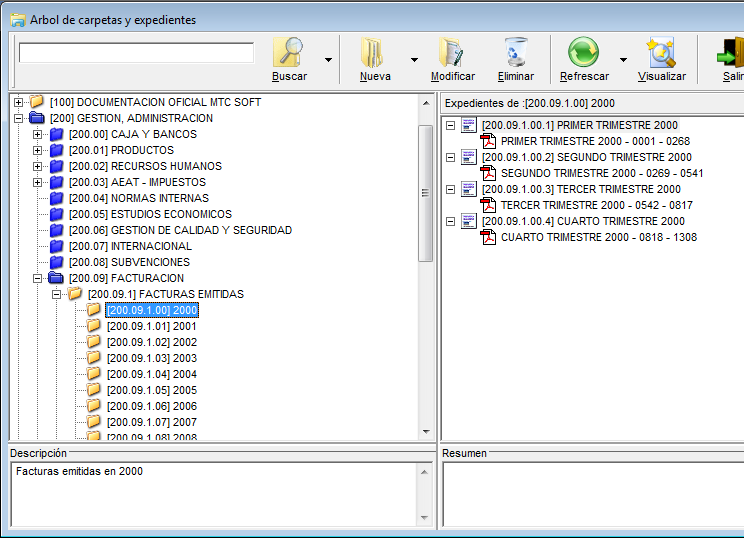Collapse the [200.09] FACTURACION tree node
Image resolution: width=744 pixels, height=538 pixels.
point(38,278)
